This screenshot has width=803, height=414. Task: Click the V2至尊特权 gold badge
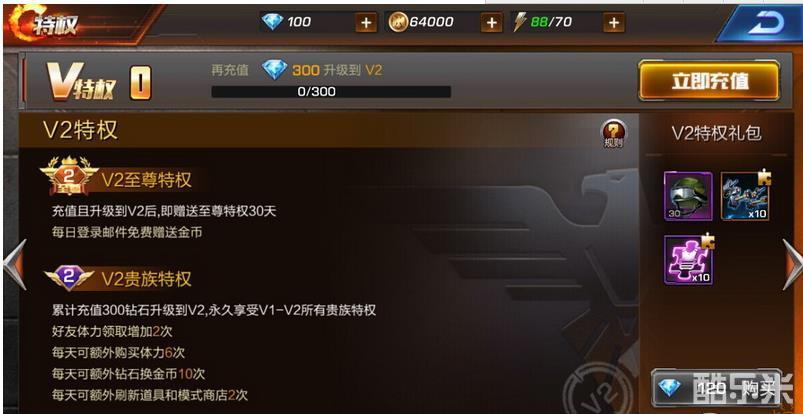pos(69,176)
